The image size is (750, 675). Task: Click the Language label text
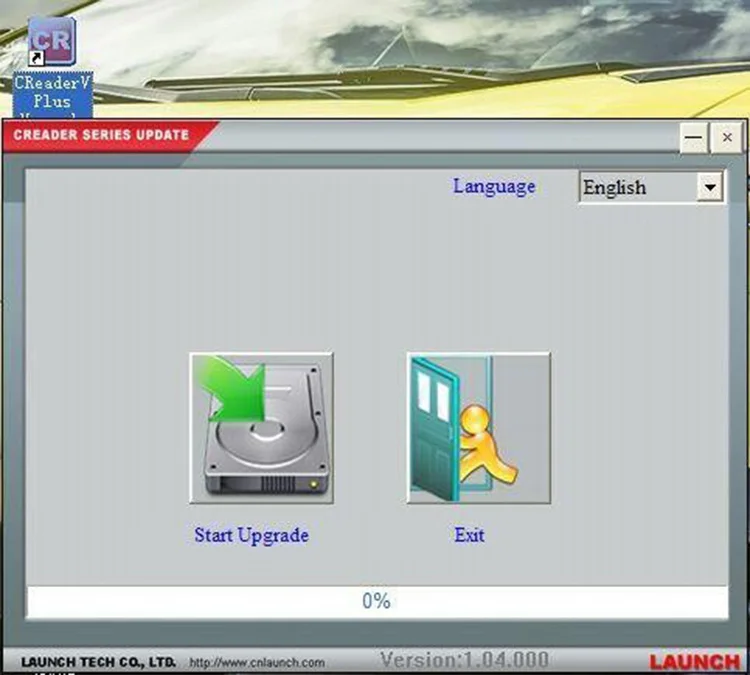point(494,187)
